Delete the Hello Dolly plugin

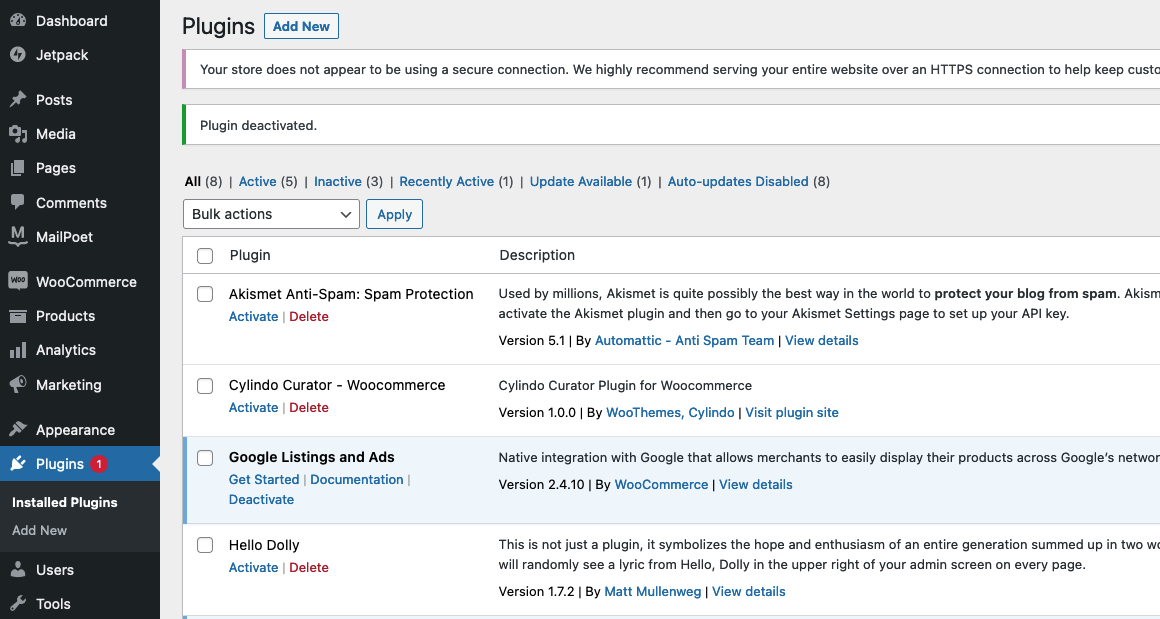pos(308,567)
